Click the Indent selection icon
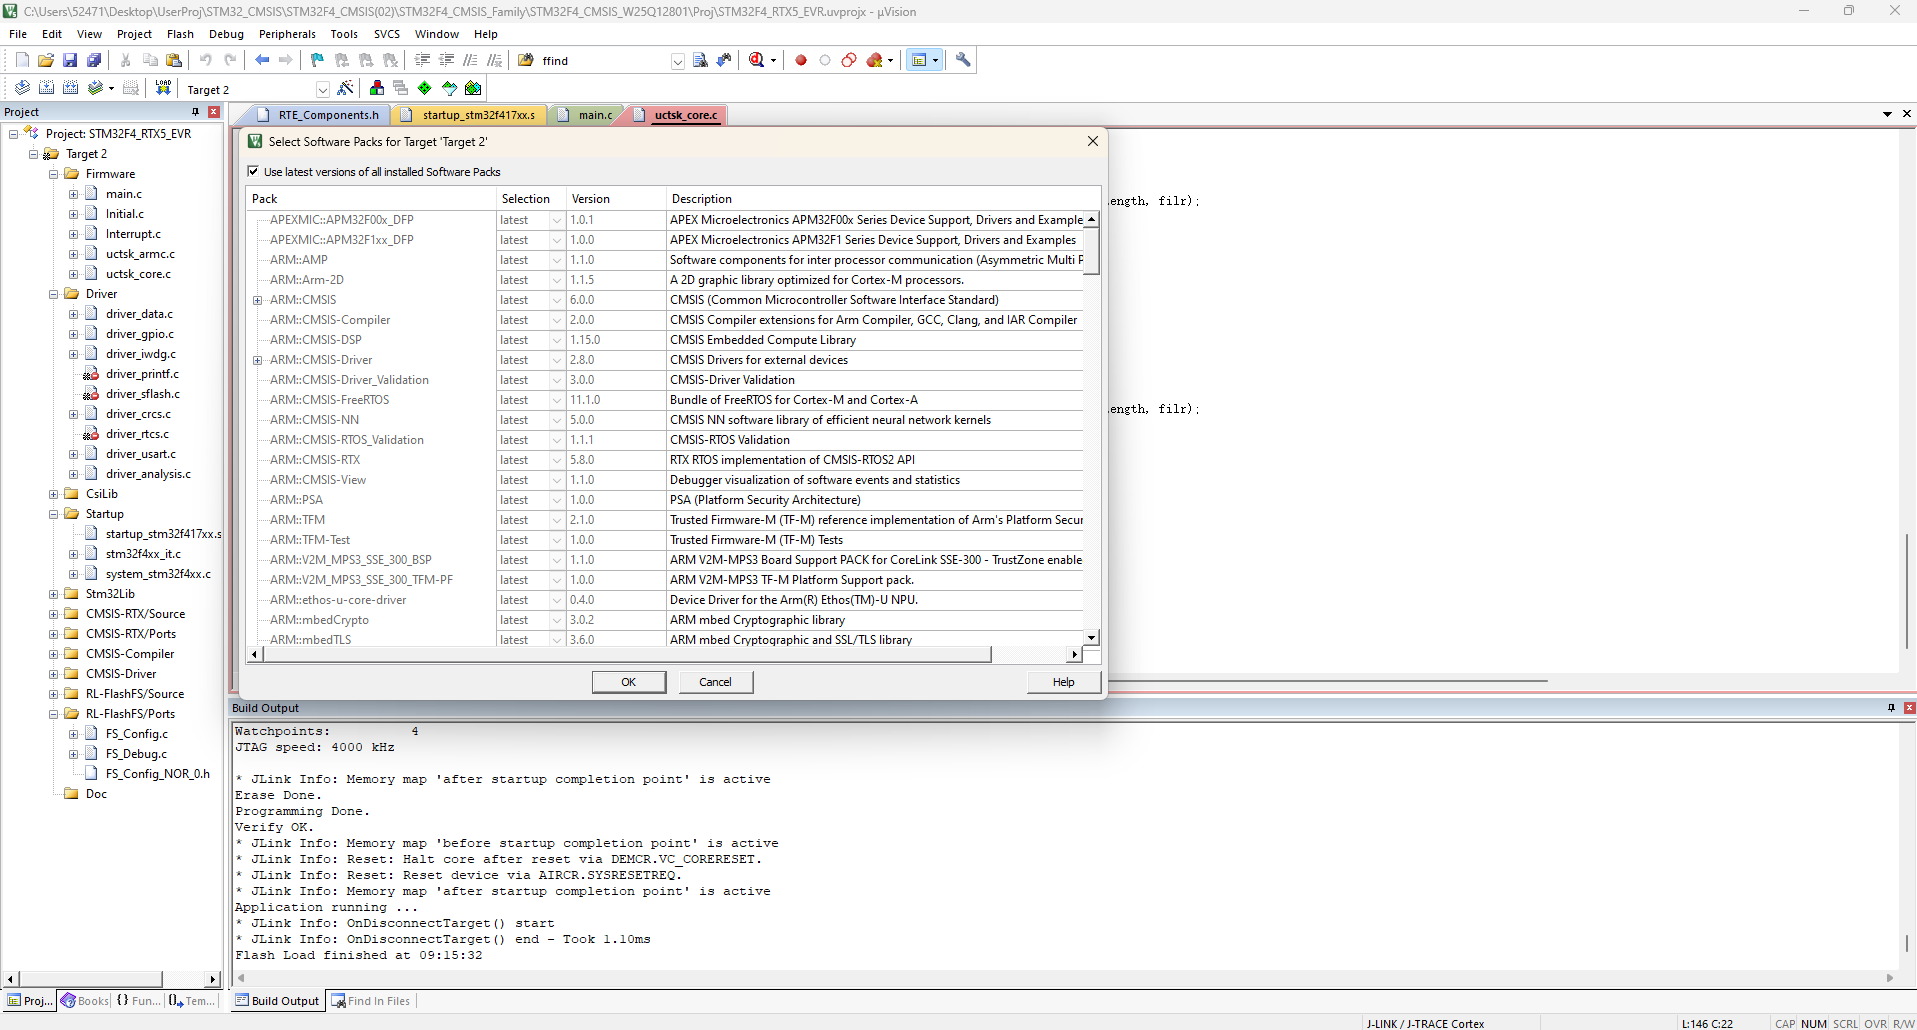 (x=422, y=60)
